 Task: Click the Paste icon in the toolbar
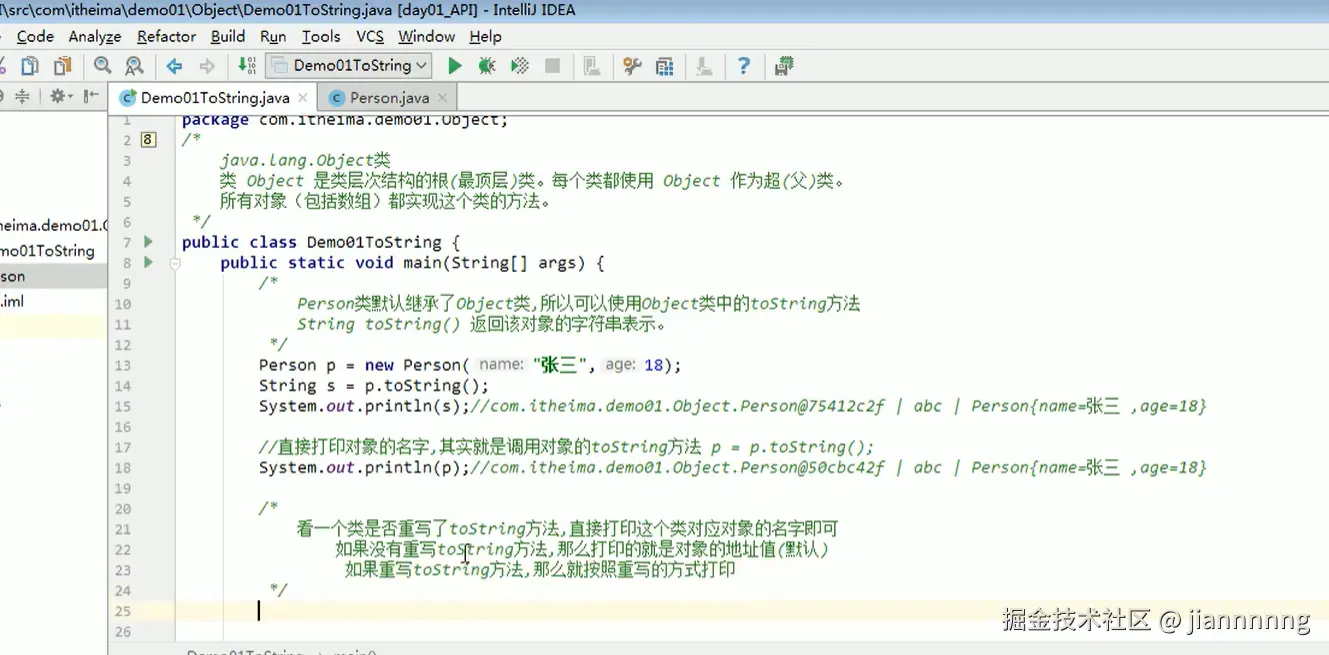60,65
